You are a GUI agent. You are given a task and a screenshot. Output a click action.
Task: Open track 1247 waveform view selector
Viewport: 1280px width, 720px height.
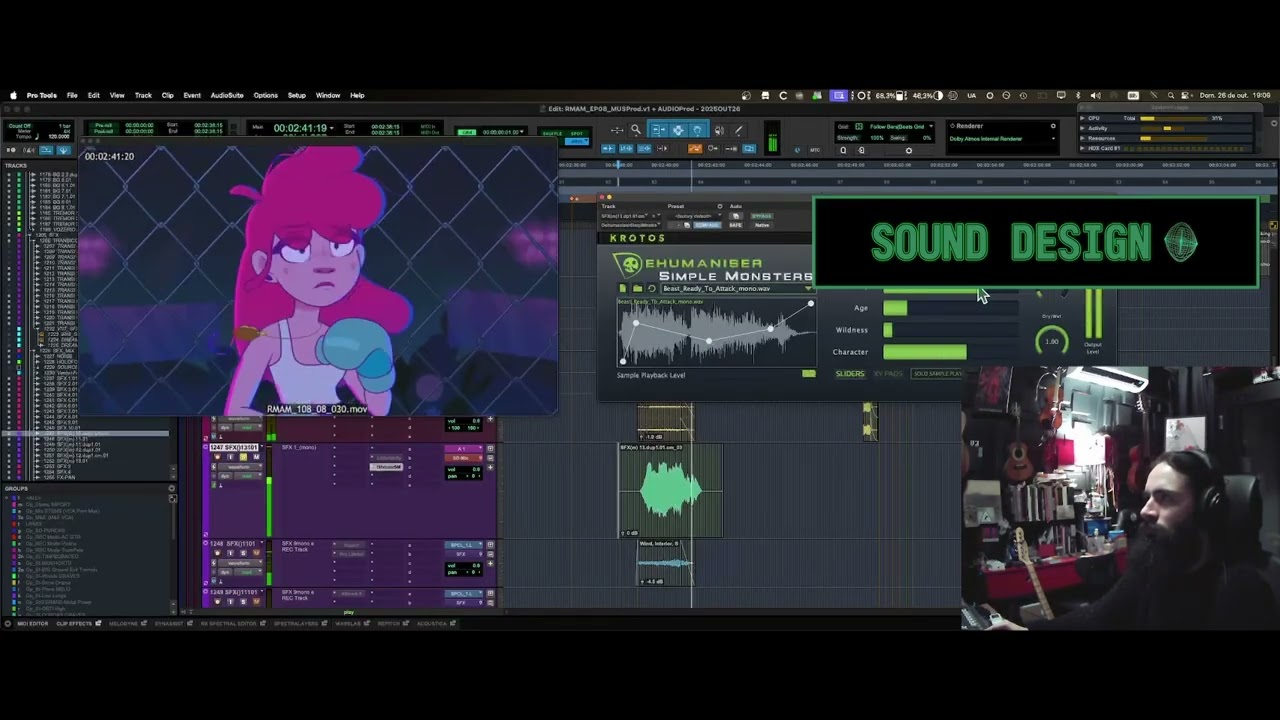coord(240,467)
